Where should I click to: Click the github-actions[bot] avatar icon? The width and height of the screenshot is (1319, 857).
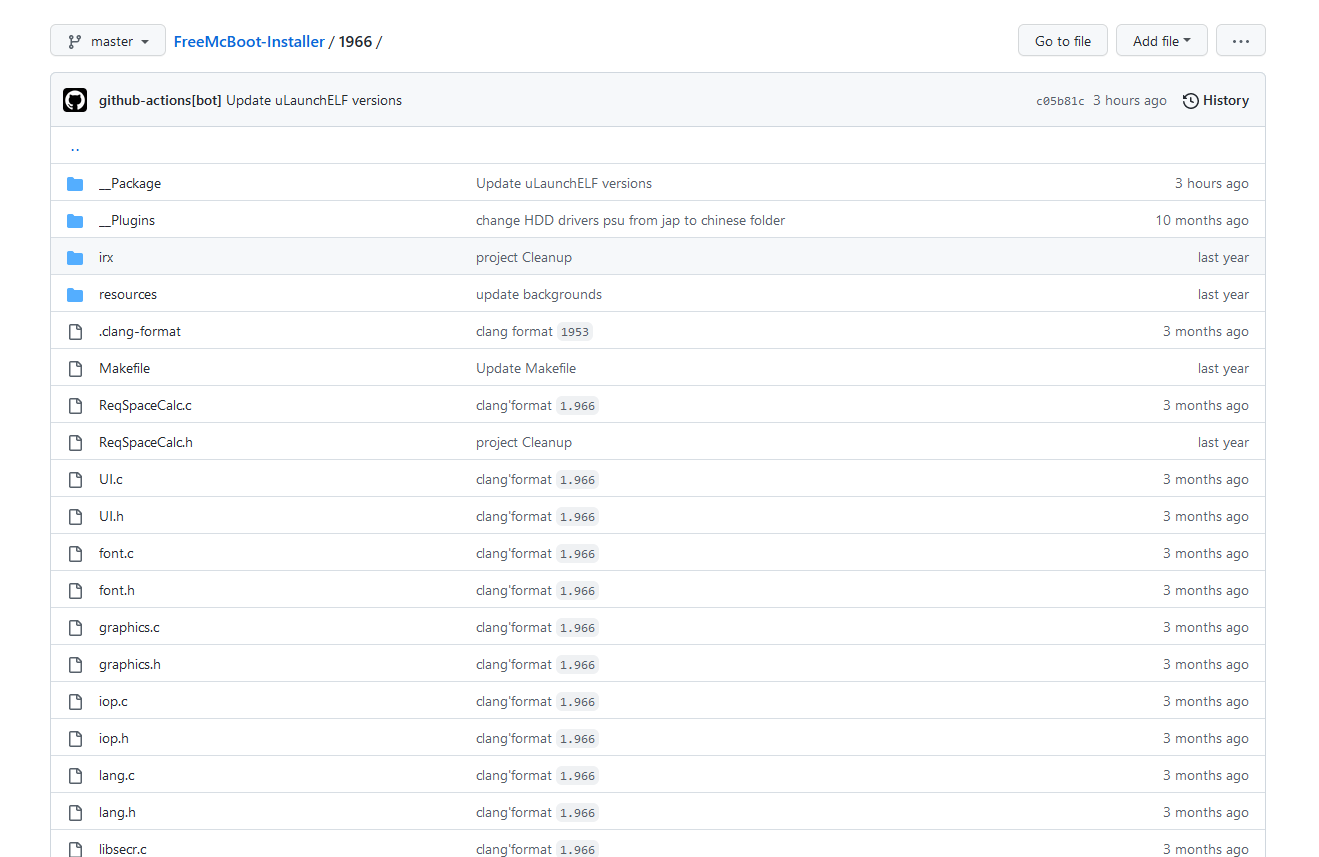click(x=75, y=100)
